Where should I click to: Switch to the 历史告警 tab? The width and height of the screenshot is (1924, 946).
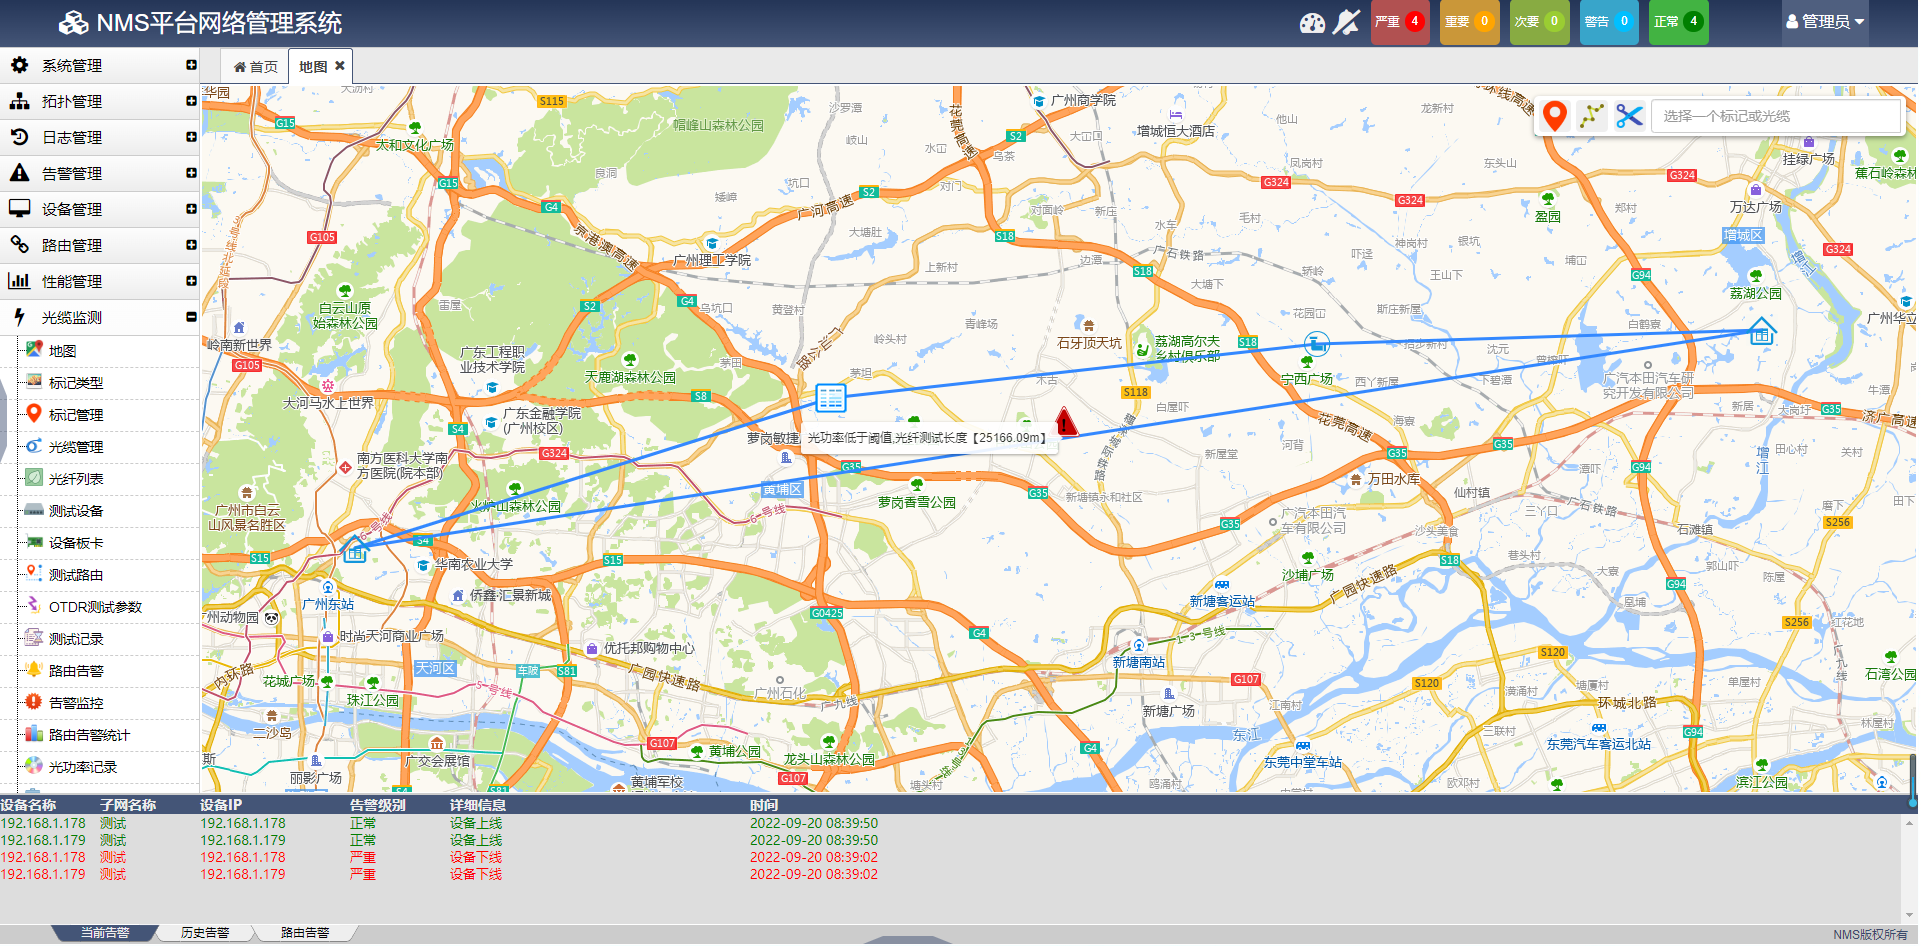point(205,933)
